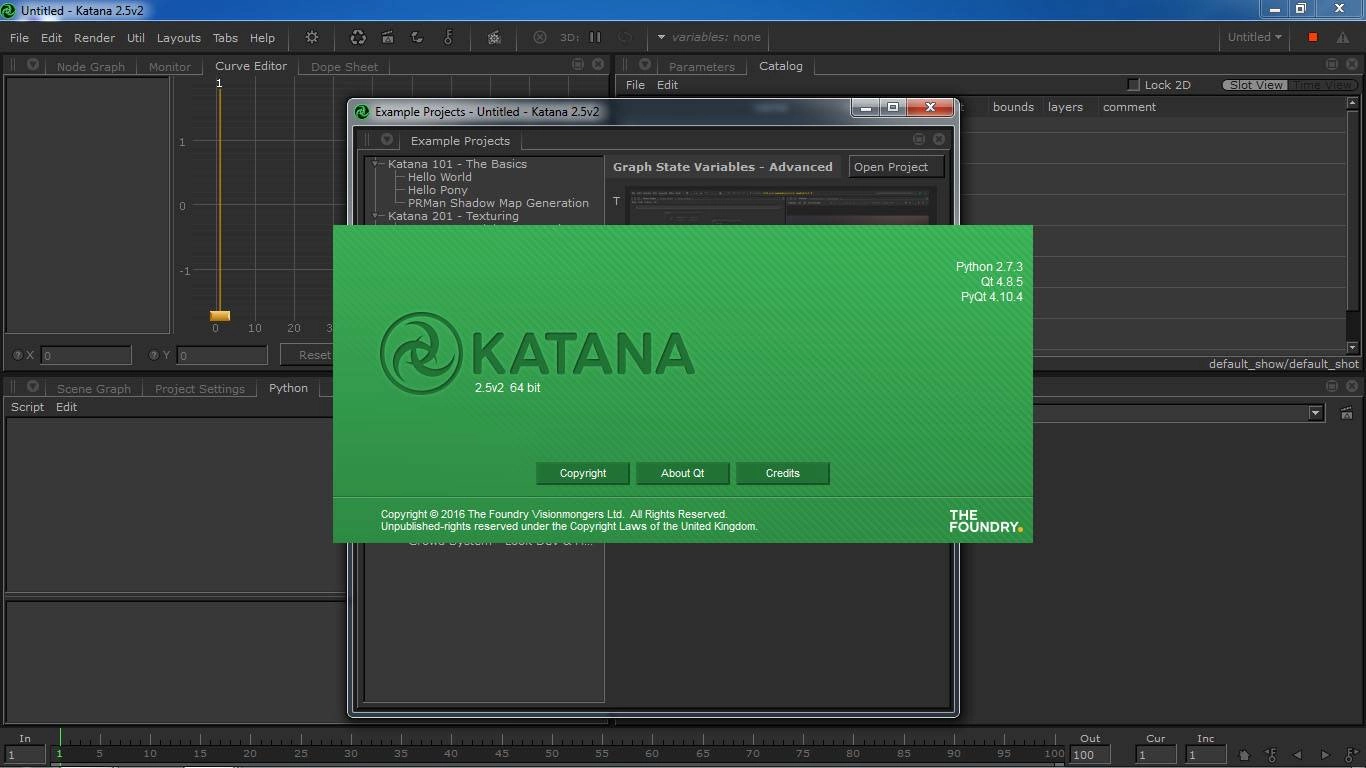
Task: Maximize the Example Projects pane via its icon
Action: (919, 139)
